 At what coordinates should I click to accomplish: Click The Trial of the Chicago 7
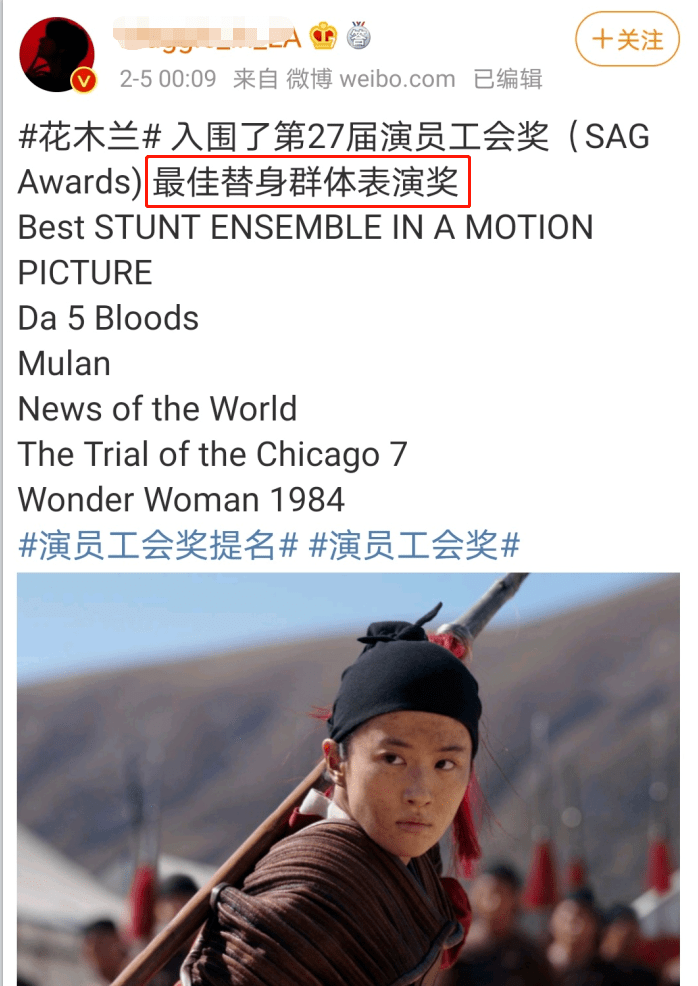point(213,454)
